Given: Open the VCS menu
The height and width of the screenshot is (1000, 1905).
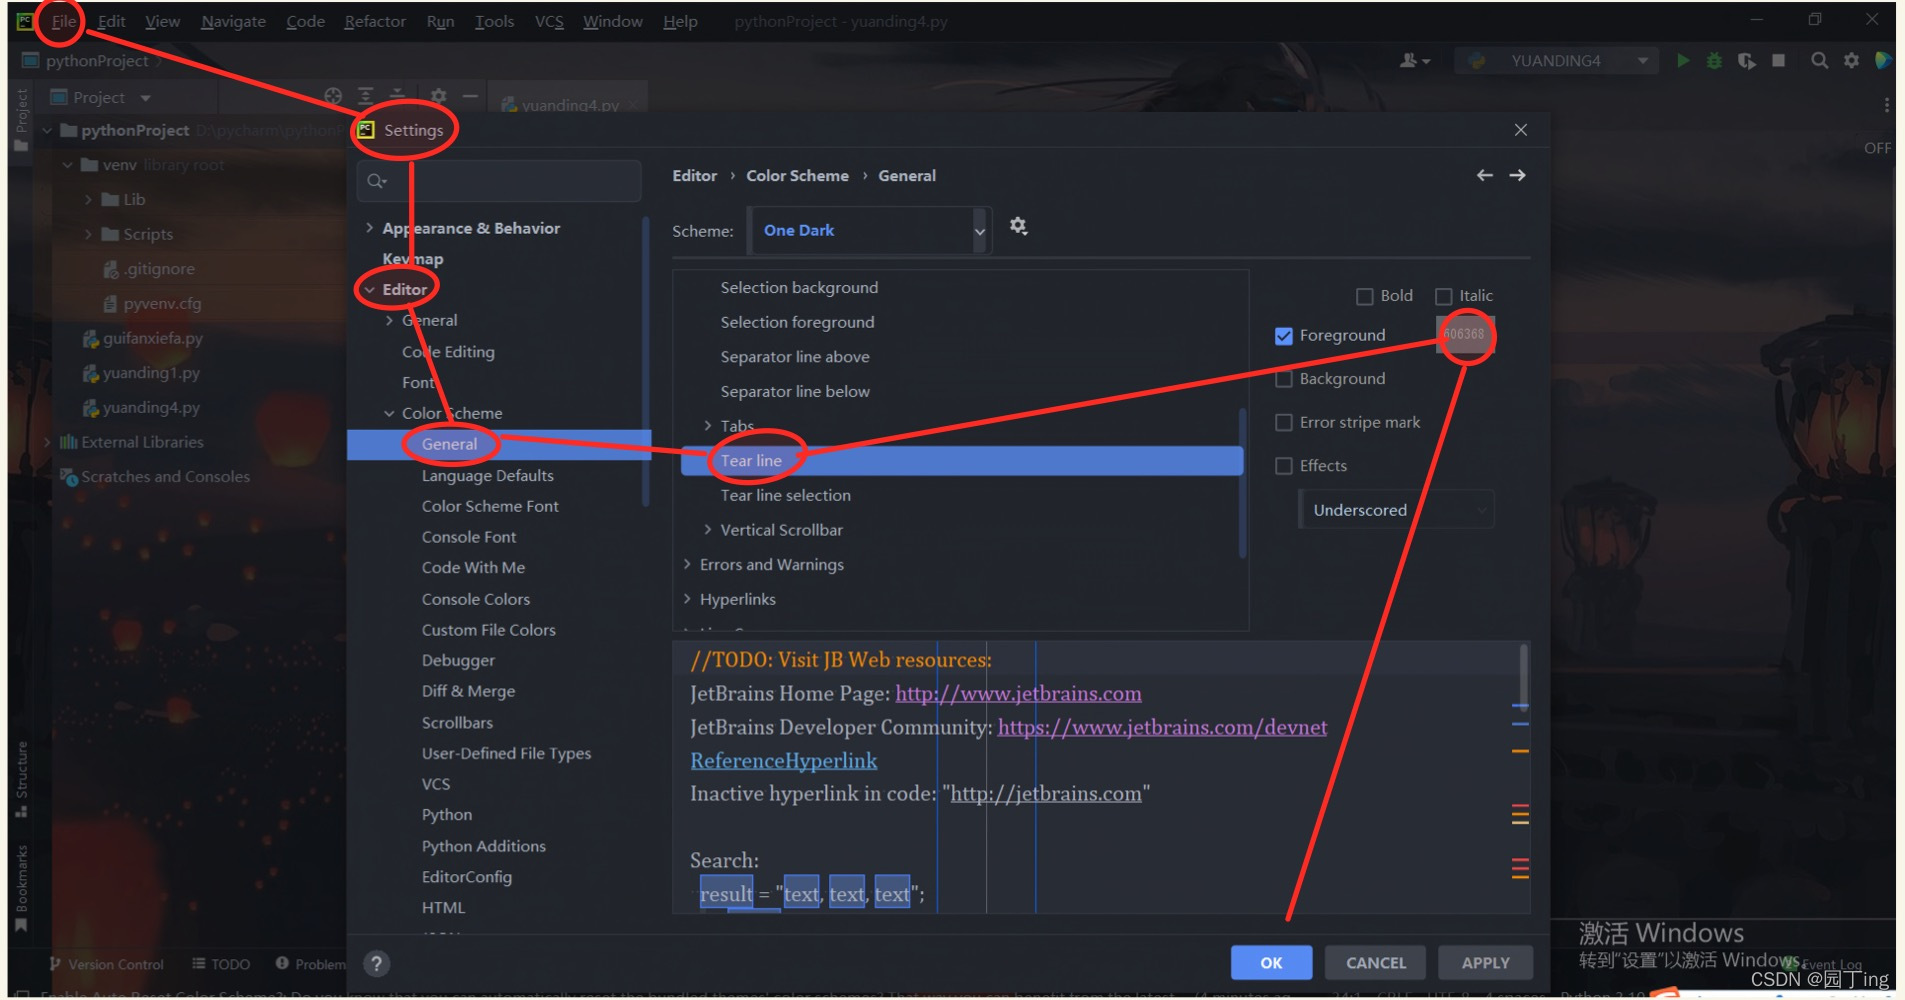Looking at the screenshot, I should (549, 21).
